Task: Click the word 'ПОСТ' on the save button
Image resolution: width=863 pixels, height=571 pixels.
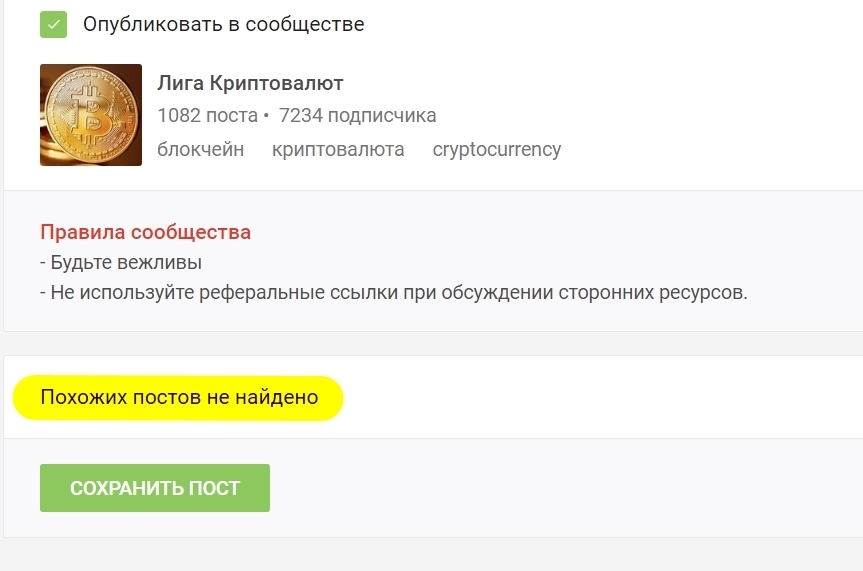Action: tap(214, 488)
